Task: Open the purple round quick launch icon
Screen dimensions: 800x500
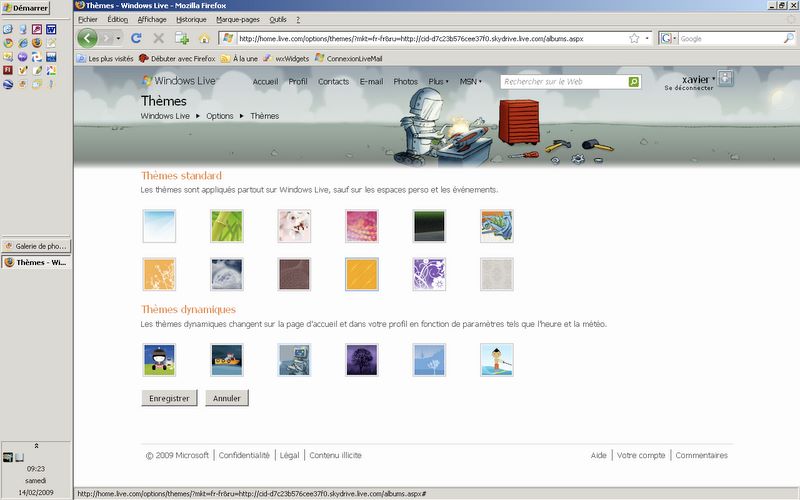Action: [x=22, y=57]
